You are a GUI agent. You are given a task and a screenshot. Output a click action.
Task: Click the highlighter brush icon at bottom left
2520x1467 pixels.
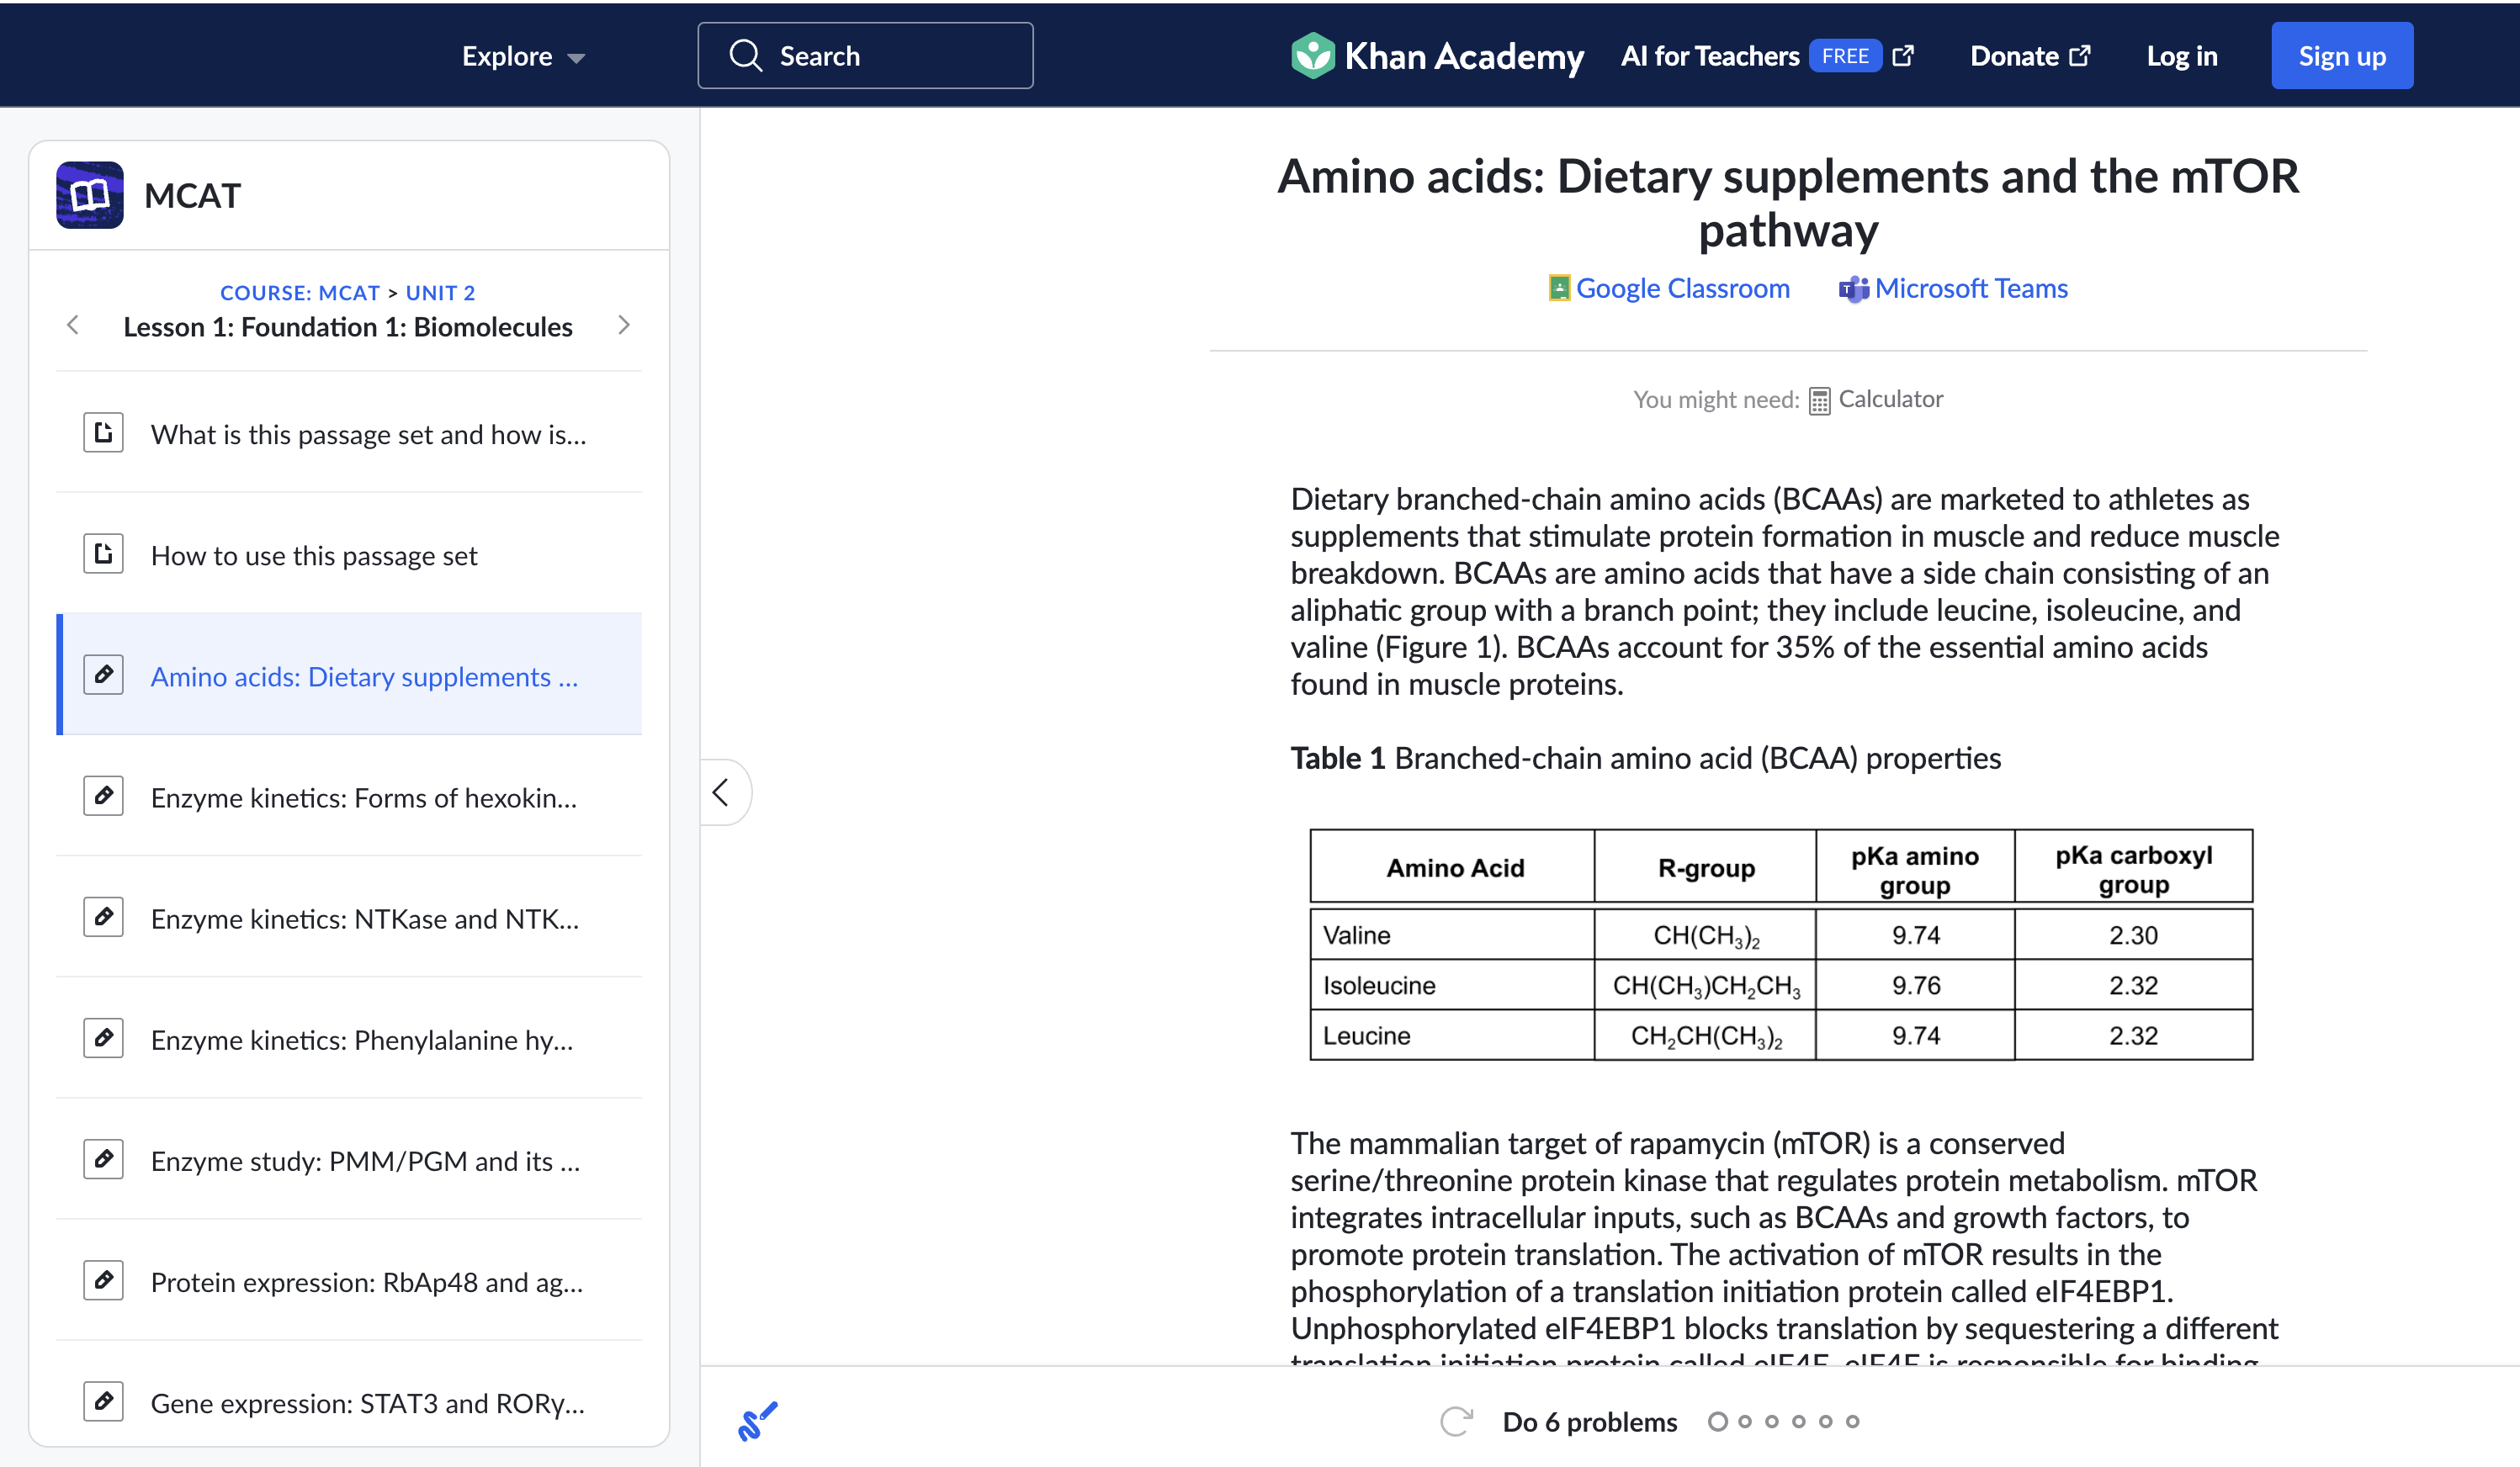pyautogui.click(x=758, y=1422)
